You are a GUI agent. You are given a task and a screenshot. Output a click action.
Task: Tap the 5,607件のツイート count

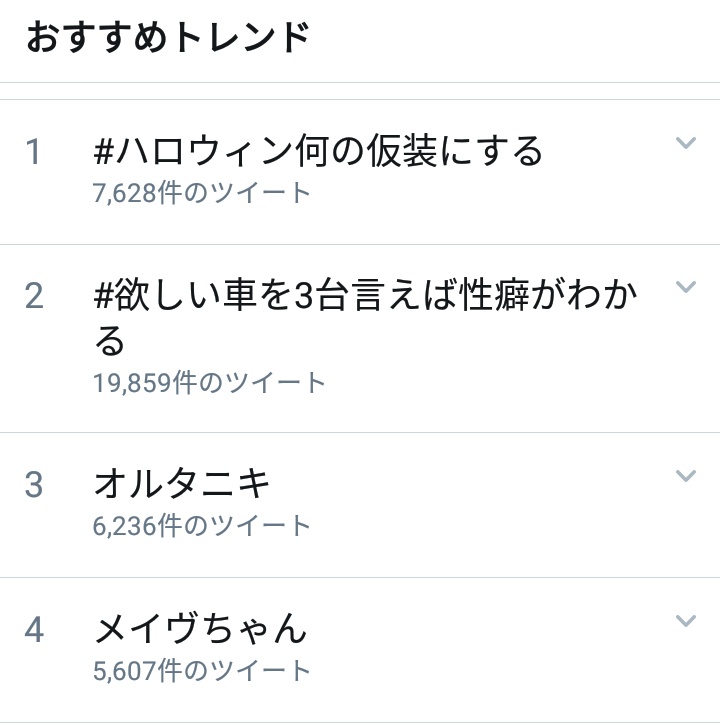click(202, 670)
